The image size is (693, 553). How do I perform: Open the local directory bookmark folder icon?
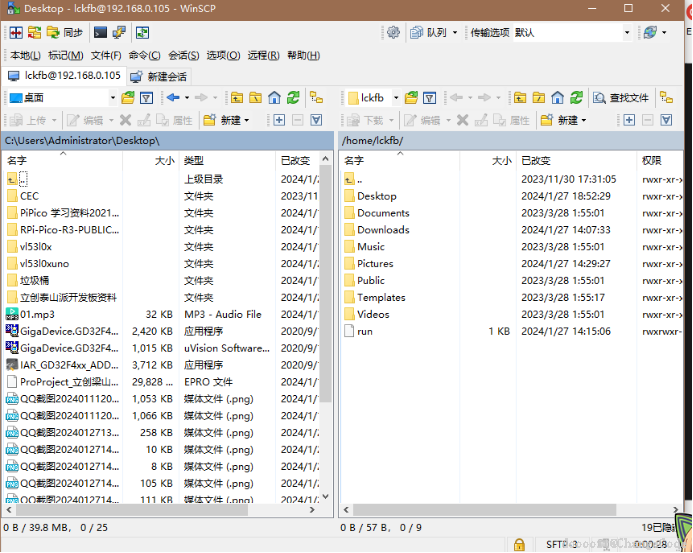pyautogui.click(x=128, y=98)
